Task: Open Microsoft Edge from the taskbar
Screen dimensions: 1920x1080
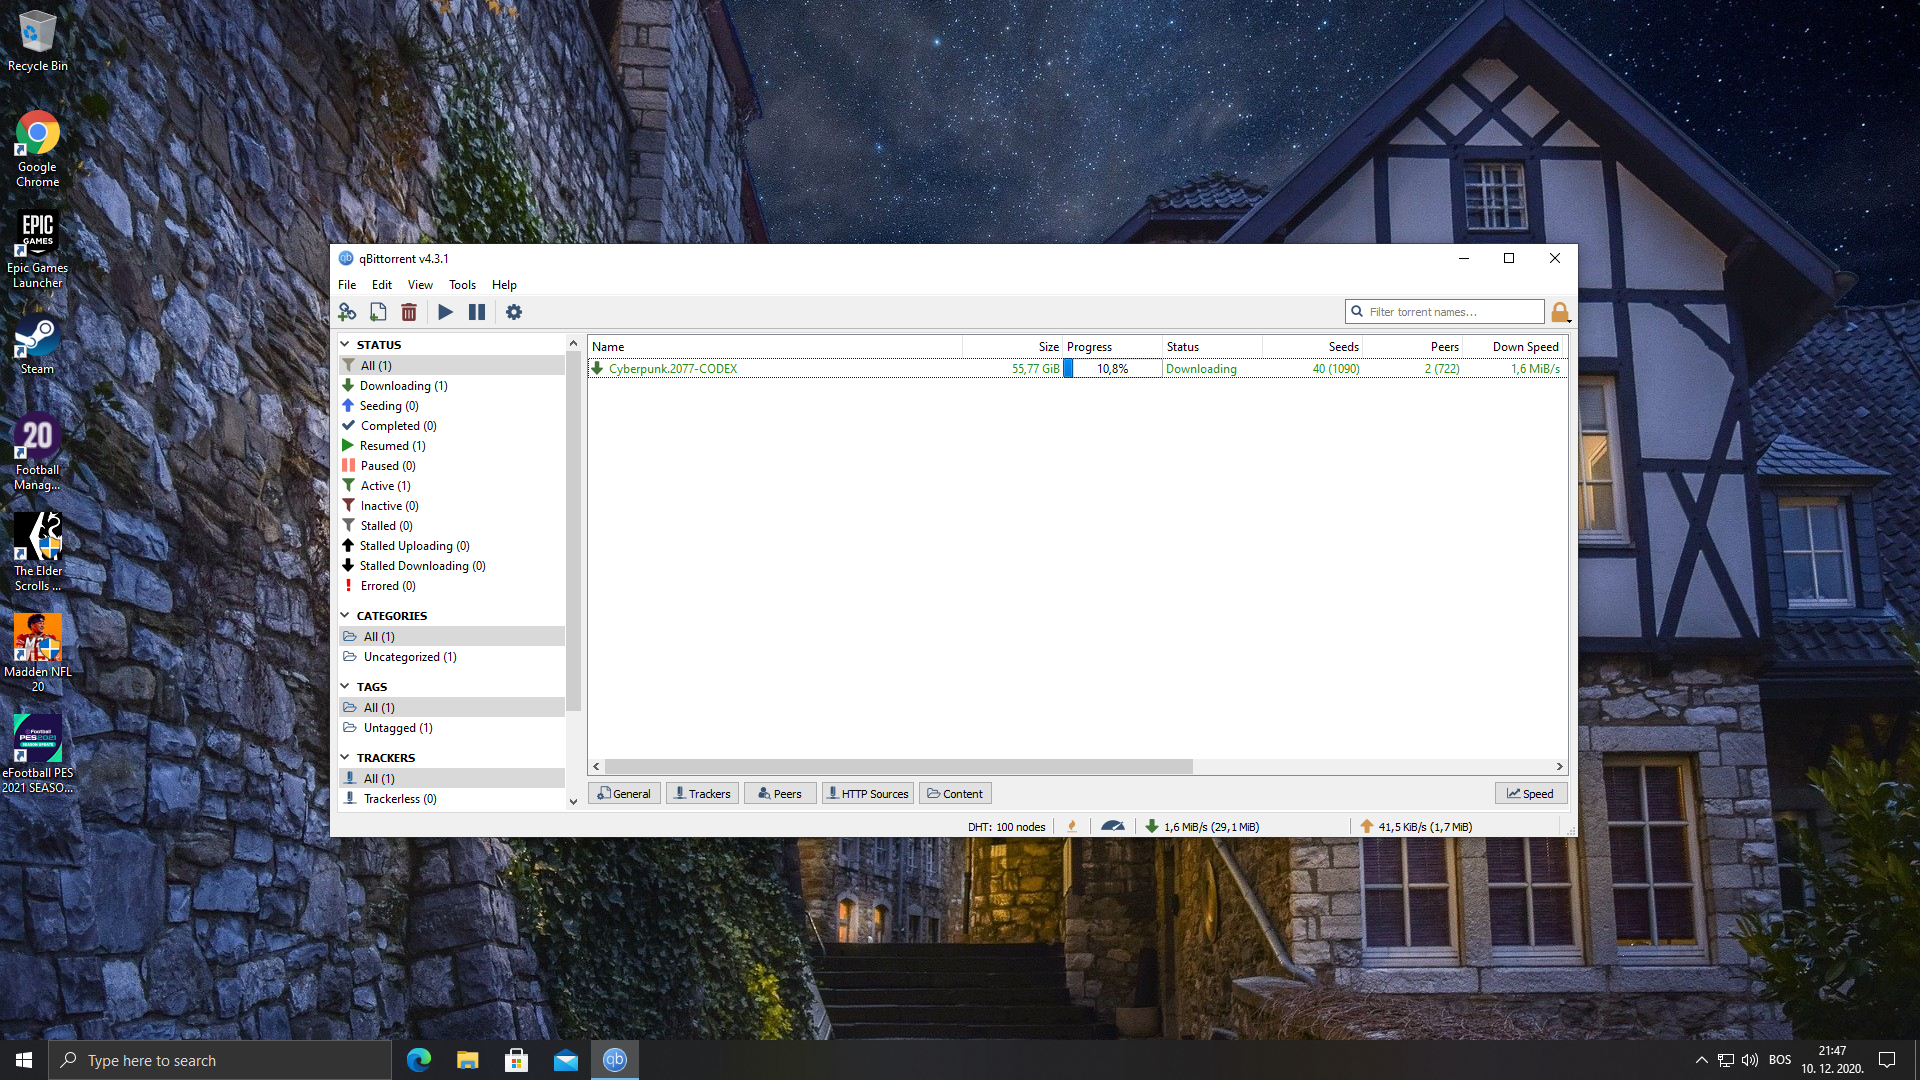Action: point(419,1060)
